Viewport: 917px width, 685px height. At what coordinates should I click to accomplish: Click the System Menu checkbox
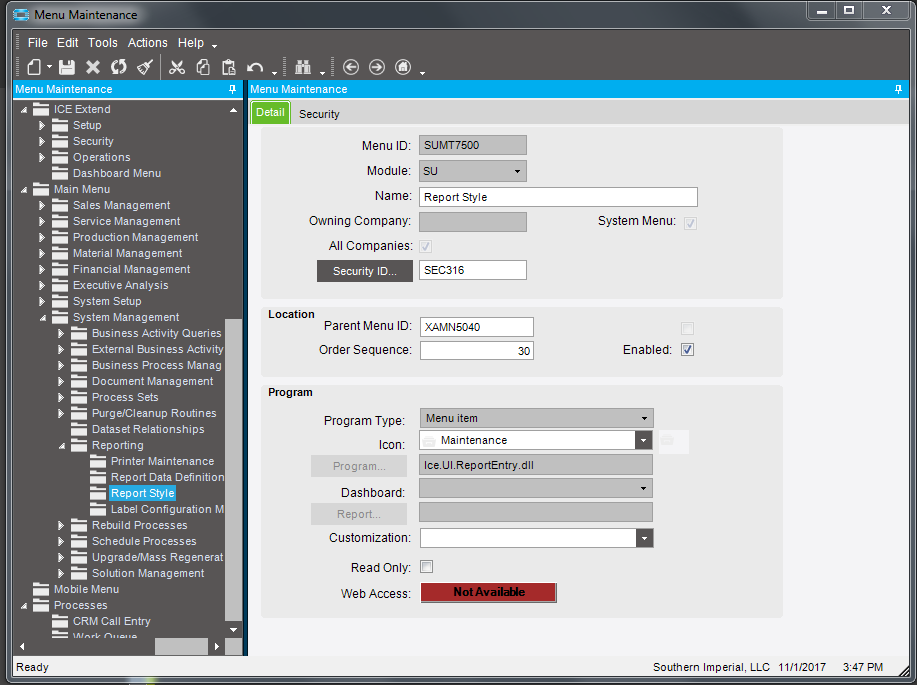point(690,223)
